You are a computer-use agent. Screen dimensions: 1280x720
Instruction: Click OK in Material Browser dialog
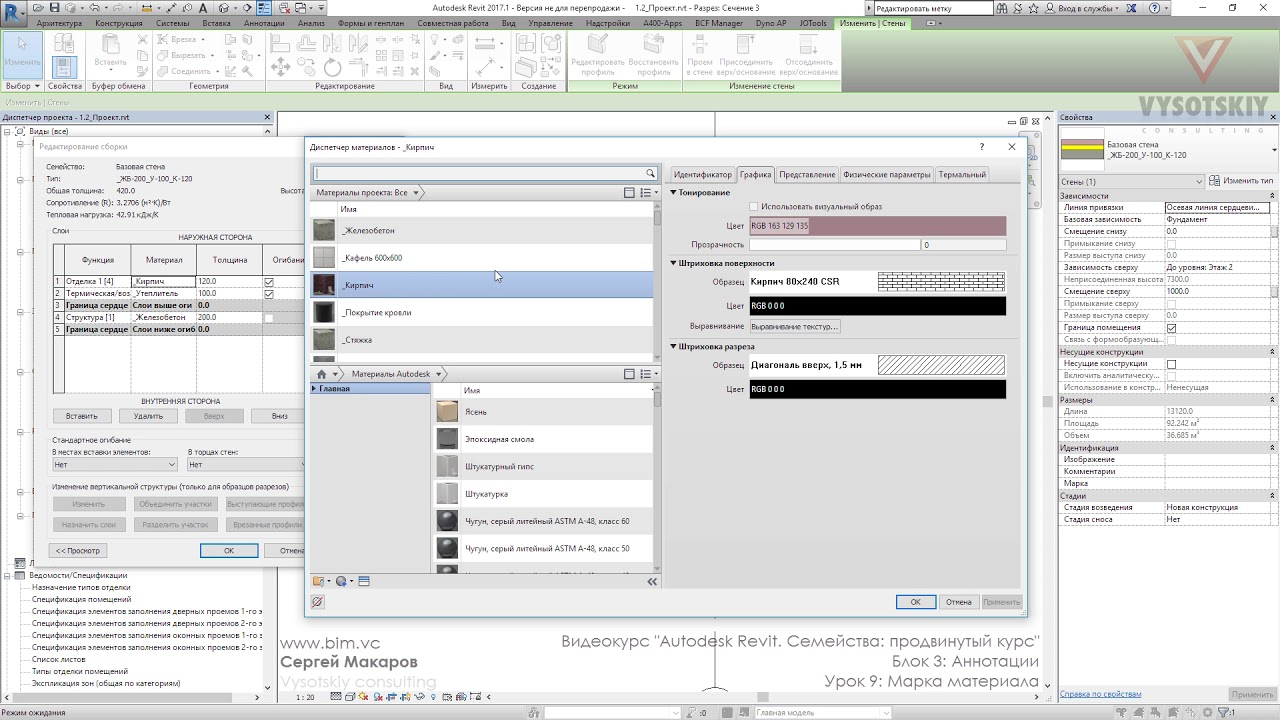coord(915,602)
